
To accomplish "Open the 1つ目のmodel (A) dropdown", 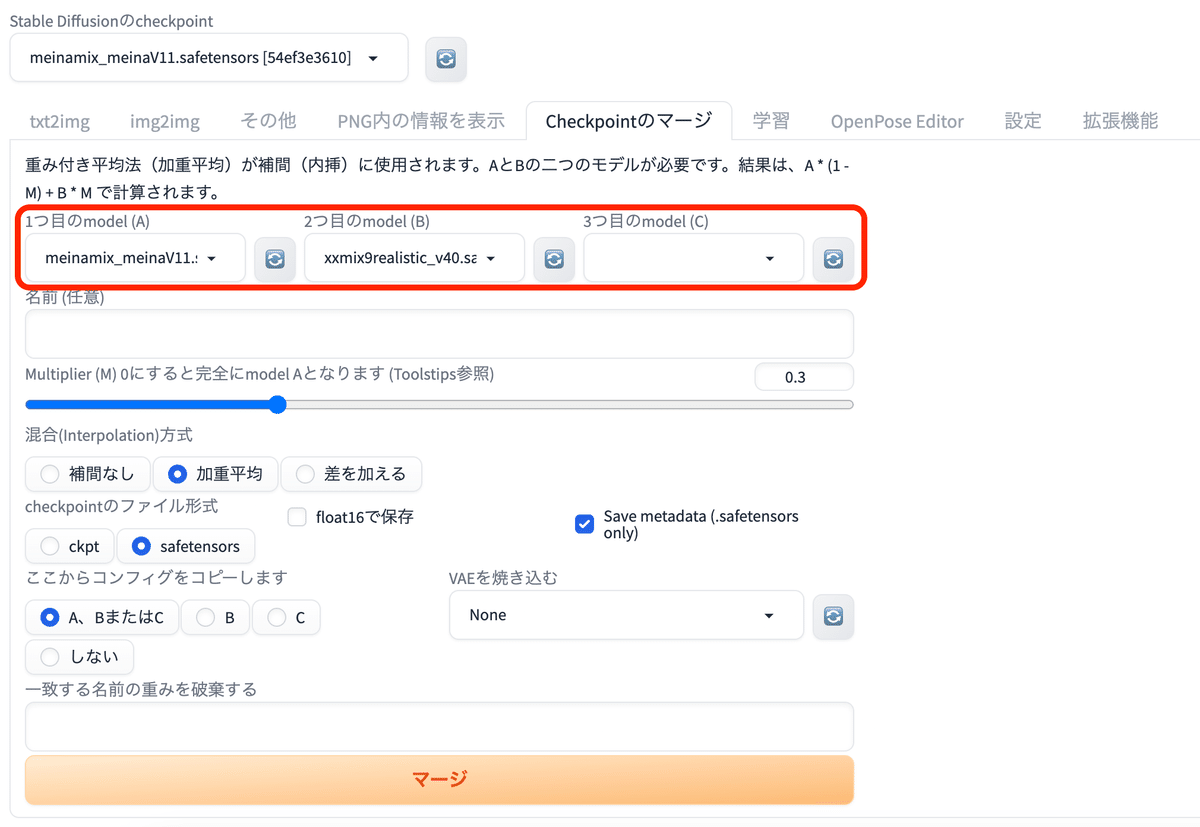I will (135, 258).
